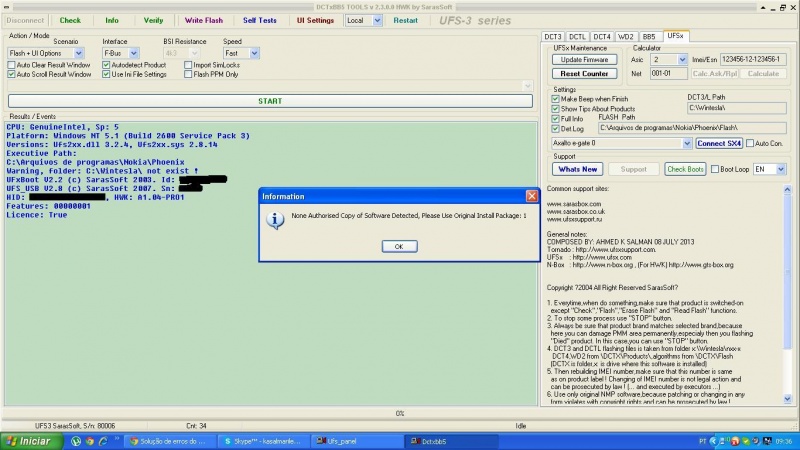Toggle Show Tips About Products checkbox

555,109
